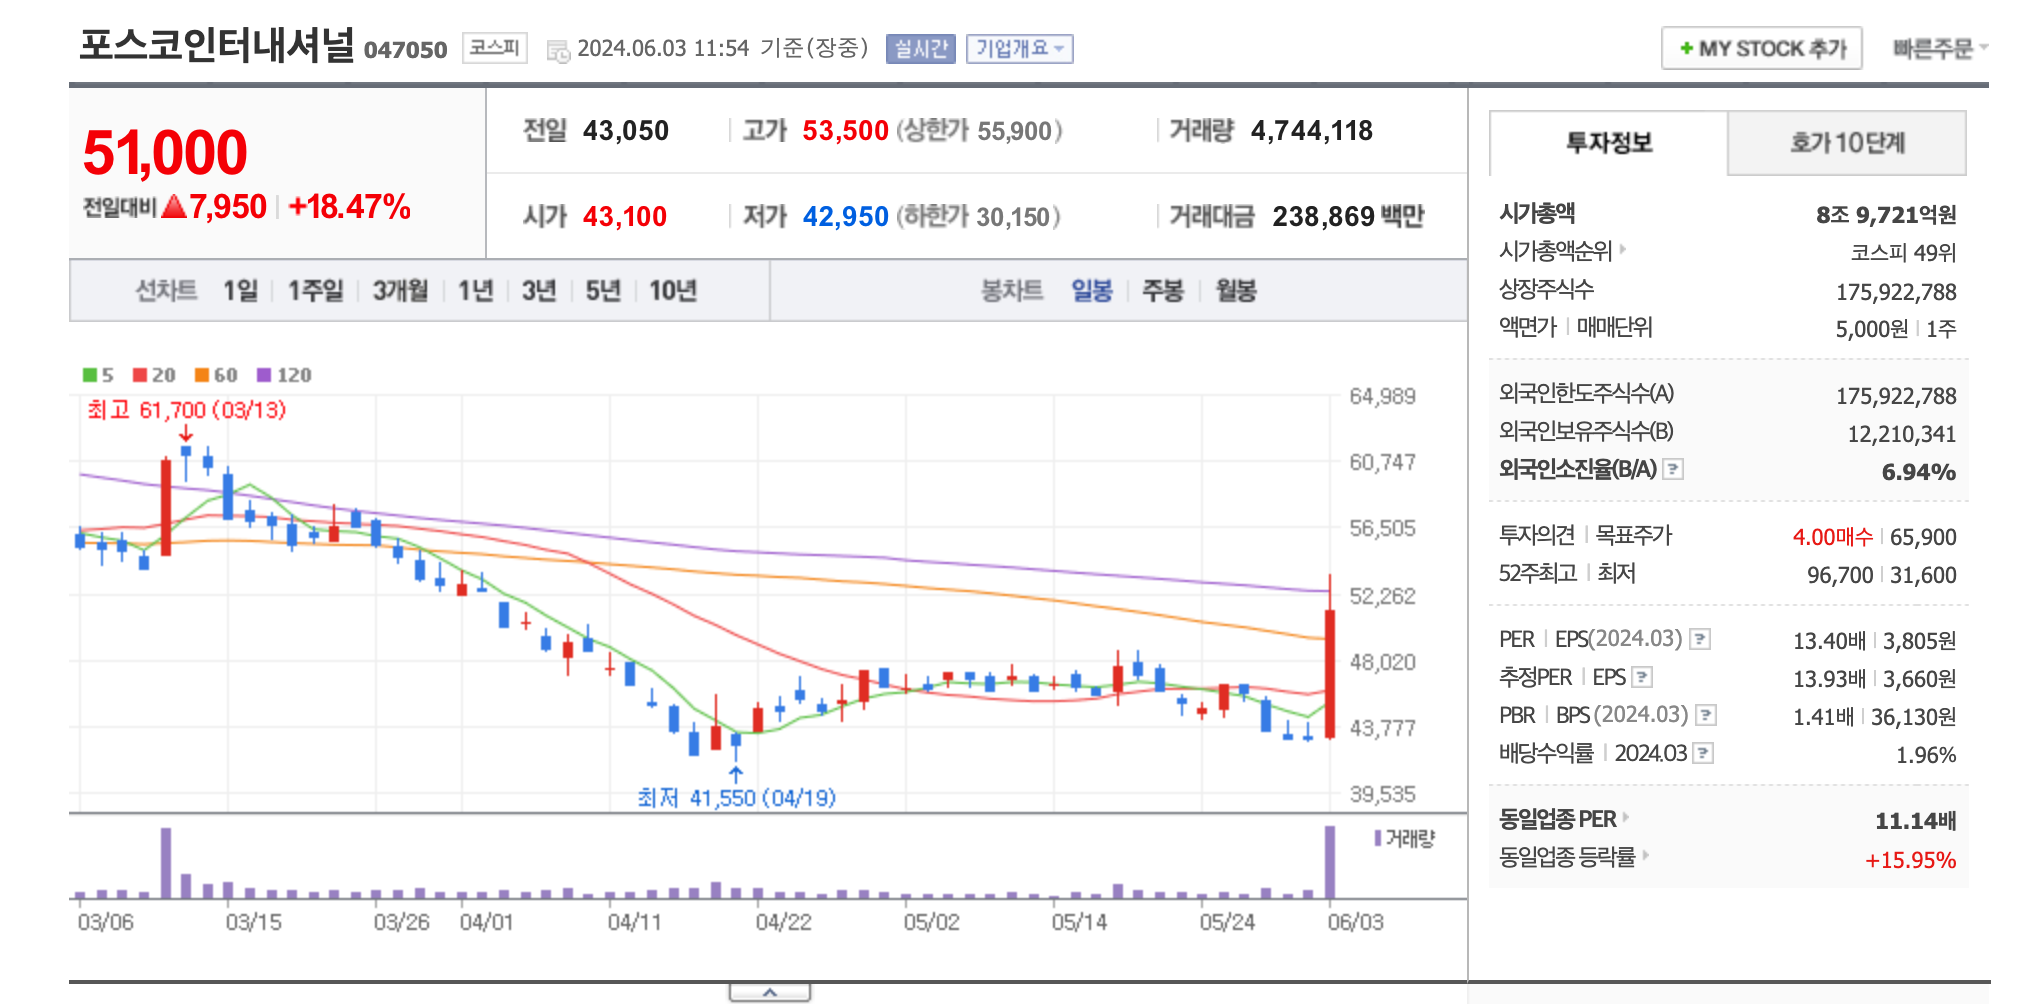2036x1004 pixels.
Task: Click the large 06/03 volume bar
Action: (x=1330, y=862)
